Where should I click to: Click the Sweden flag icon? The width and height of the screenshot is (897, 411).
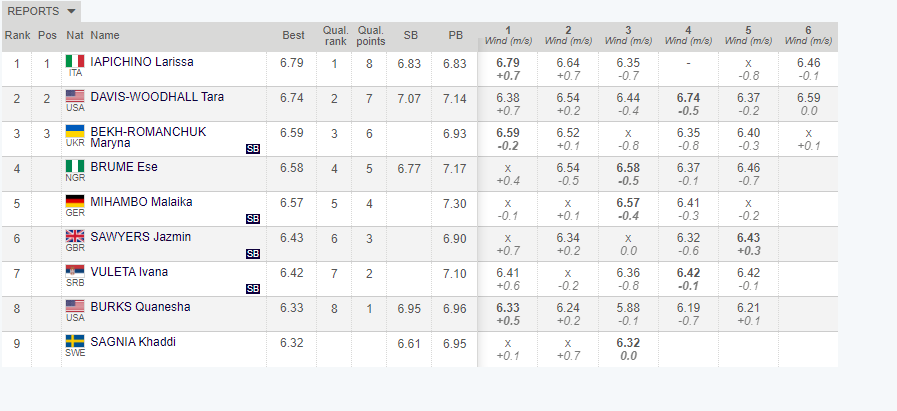75,341
